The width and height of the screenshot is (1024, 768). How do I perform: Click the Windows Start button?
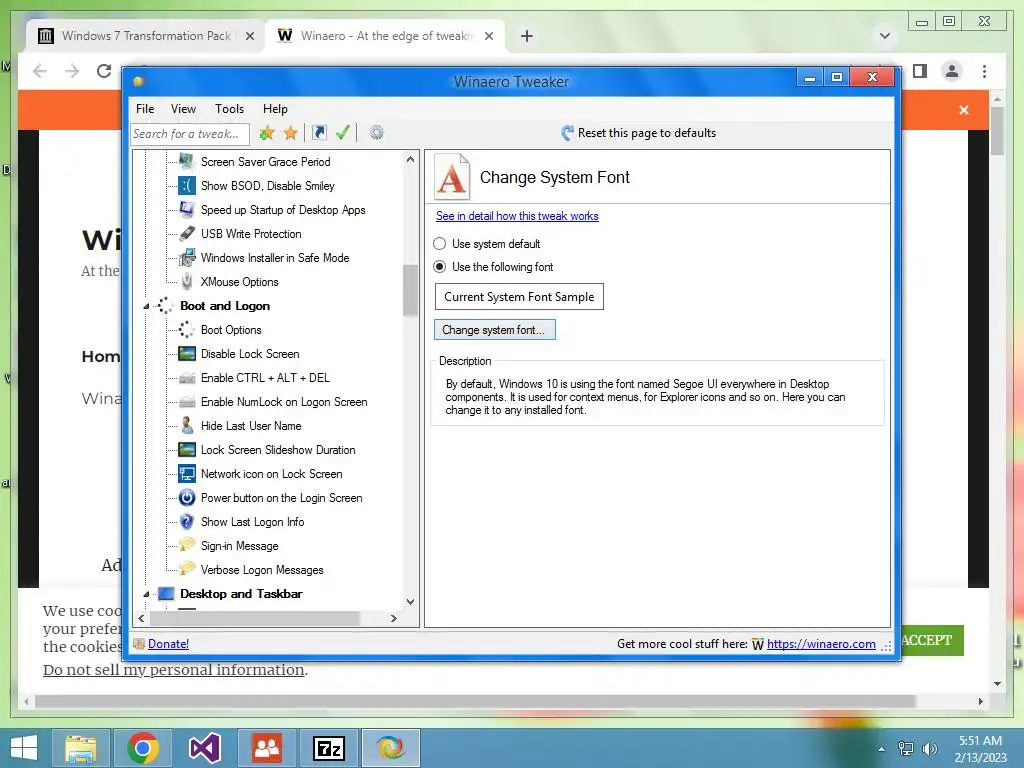[x=24, y=748]
